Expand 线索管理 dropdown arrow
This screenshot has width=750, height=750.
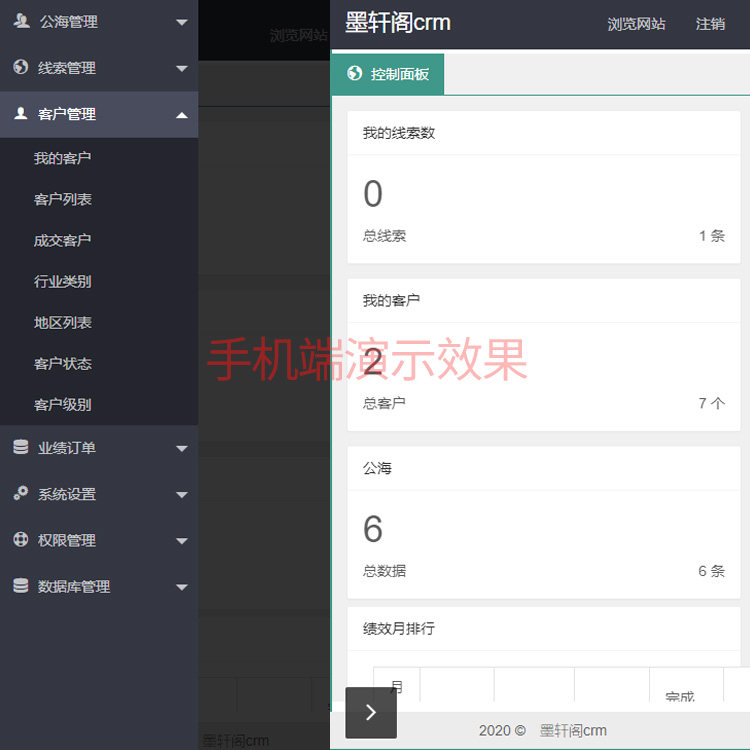coord(181,68)
